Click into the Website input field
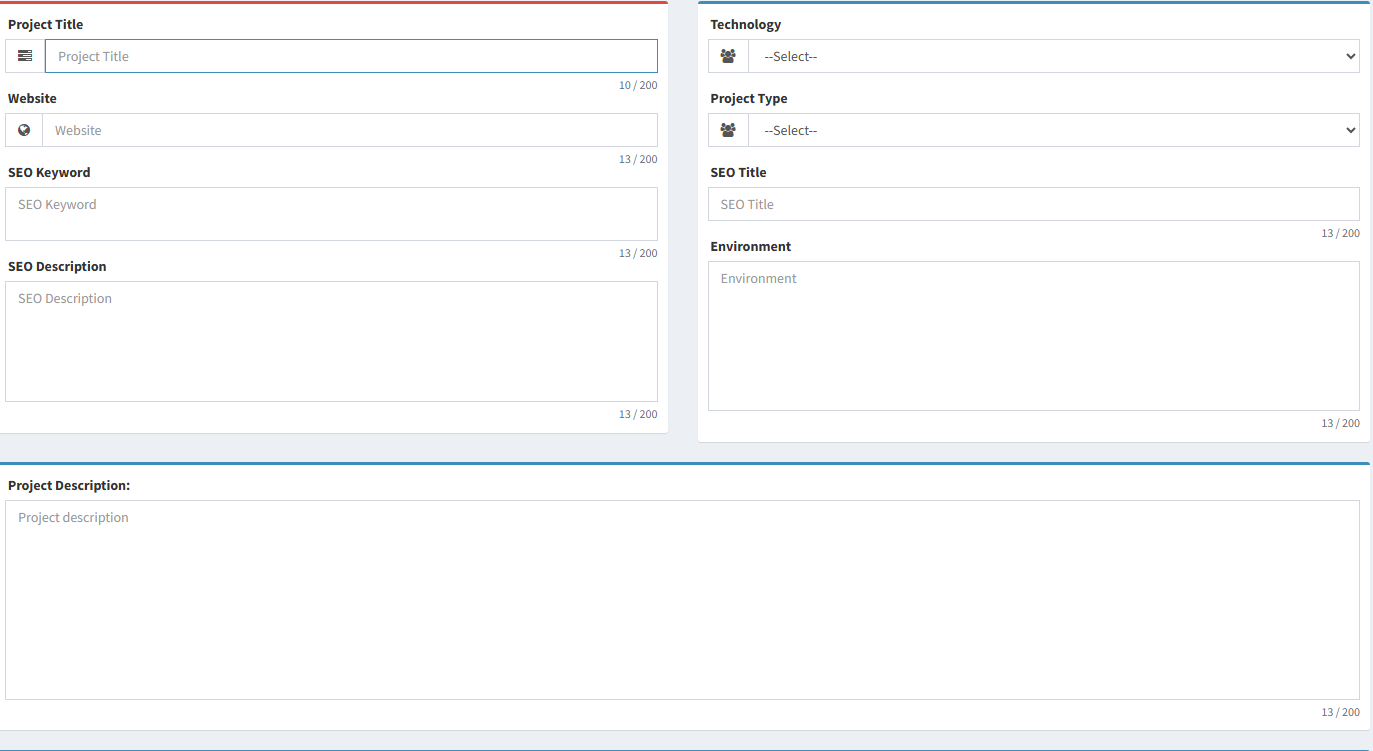This screenshot has height=751, width=1373. pyautogui.click(x=350, y=130)
